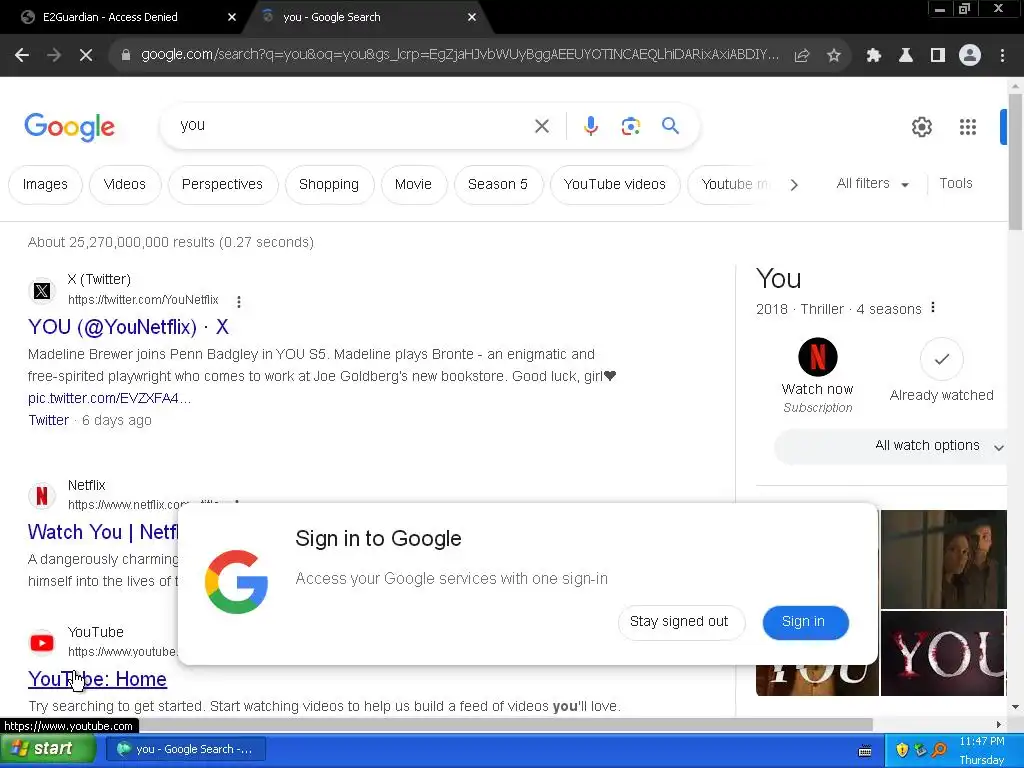Open the pic.twitter.com link
Image resolution: width=1024 pixels, height=768 pixels.
[x=110, y=398]
